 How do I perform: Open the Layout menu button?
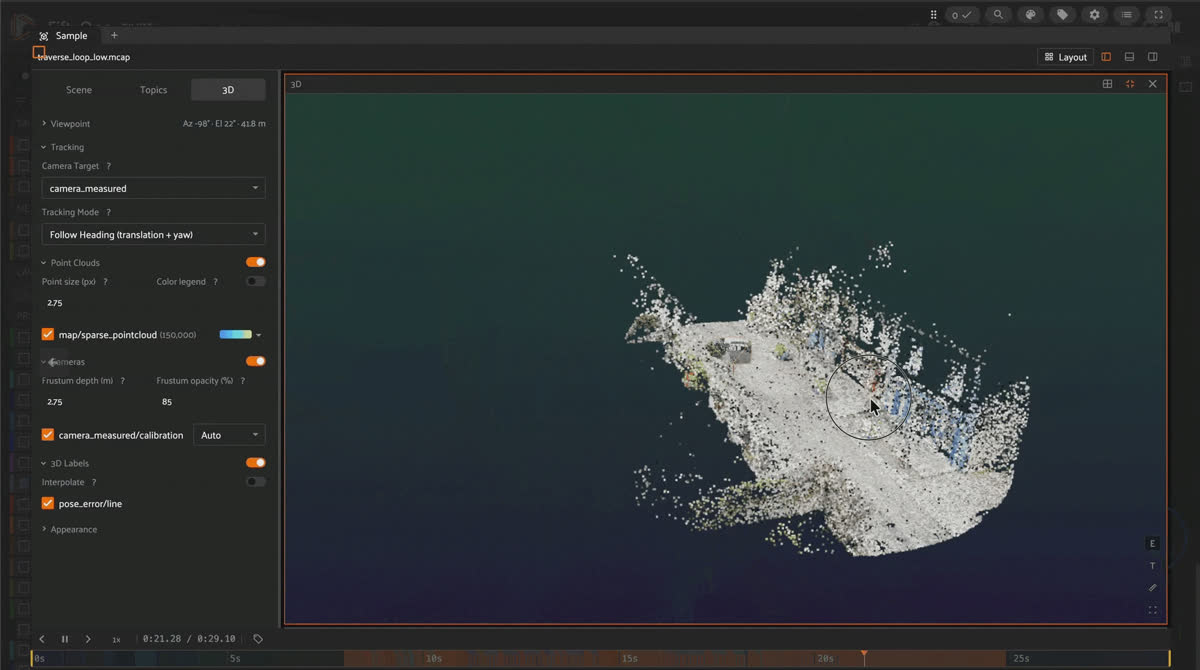pyautogui.click(x=1066, y=57)
